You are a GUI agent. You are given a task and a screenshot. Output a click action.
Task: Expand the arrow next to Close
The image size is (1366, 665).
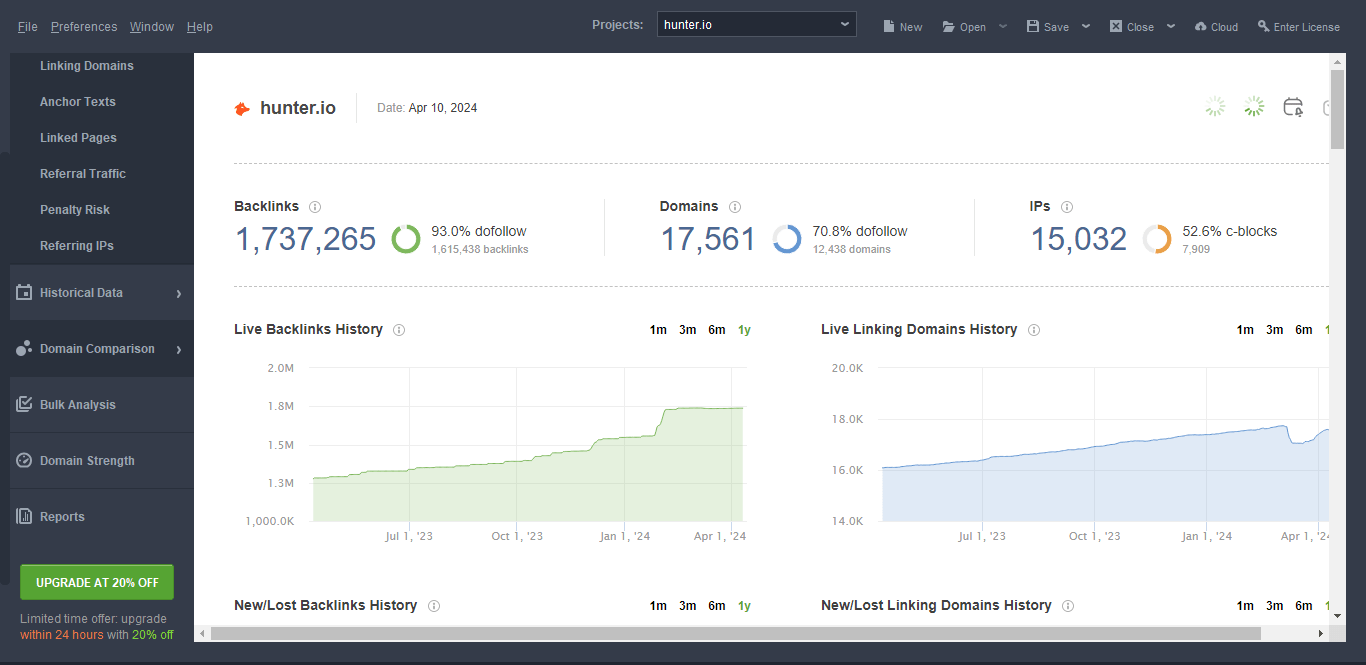click(1171, 27)
